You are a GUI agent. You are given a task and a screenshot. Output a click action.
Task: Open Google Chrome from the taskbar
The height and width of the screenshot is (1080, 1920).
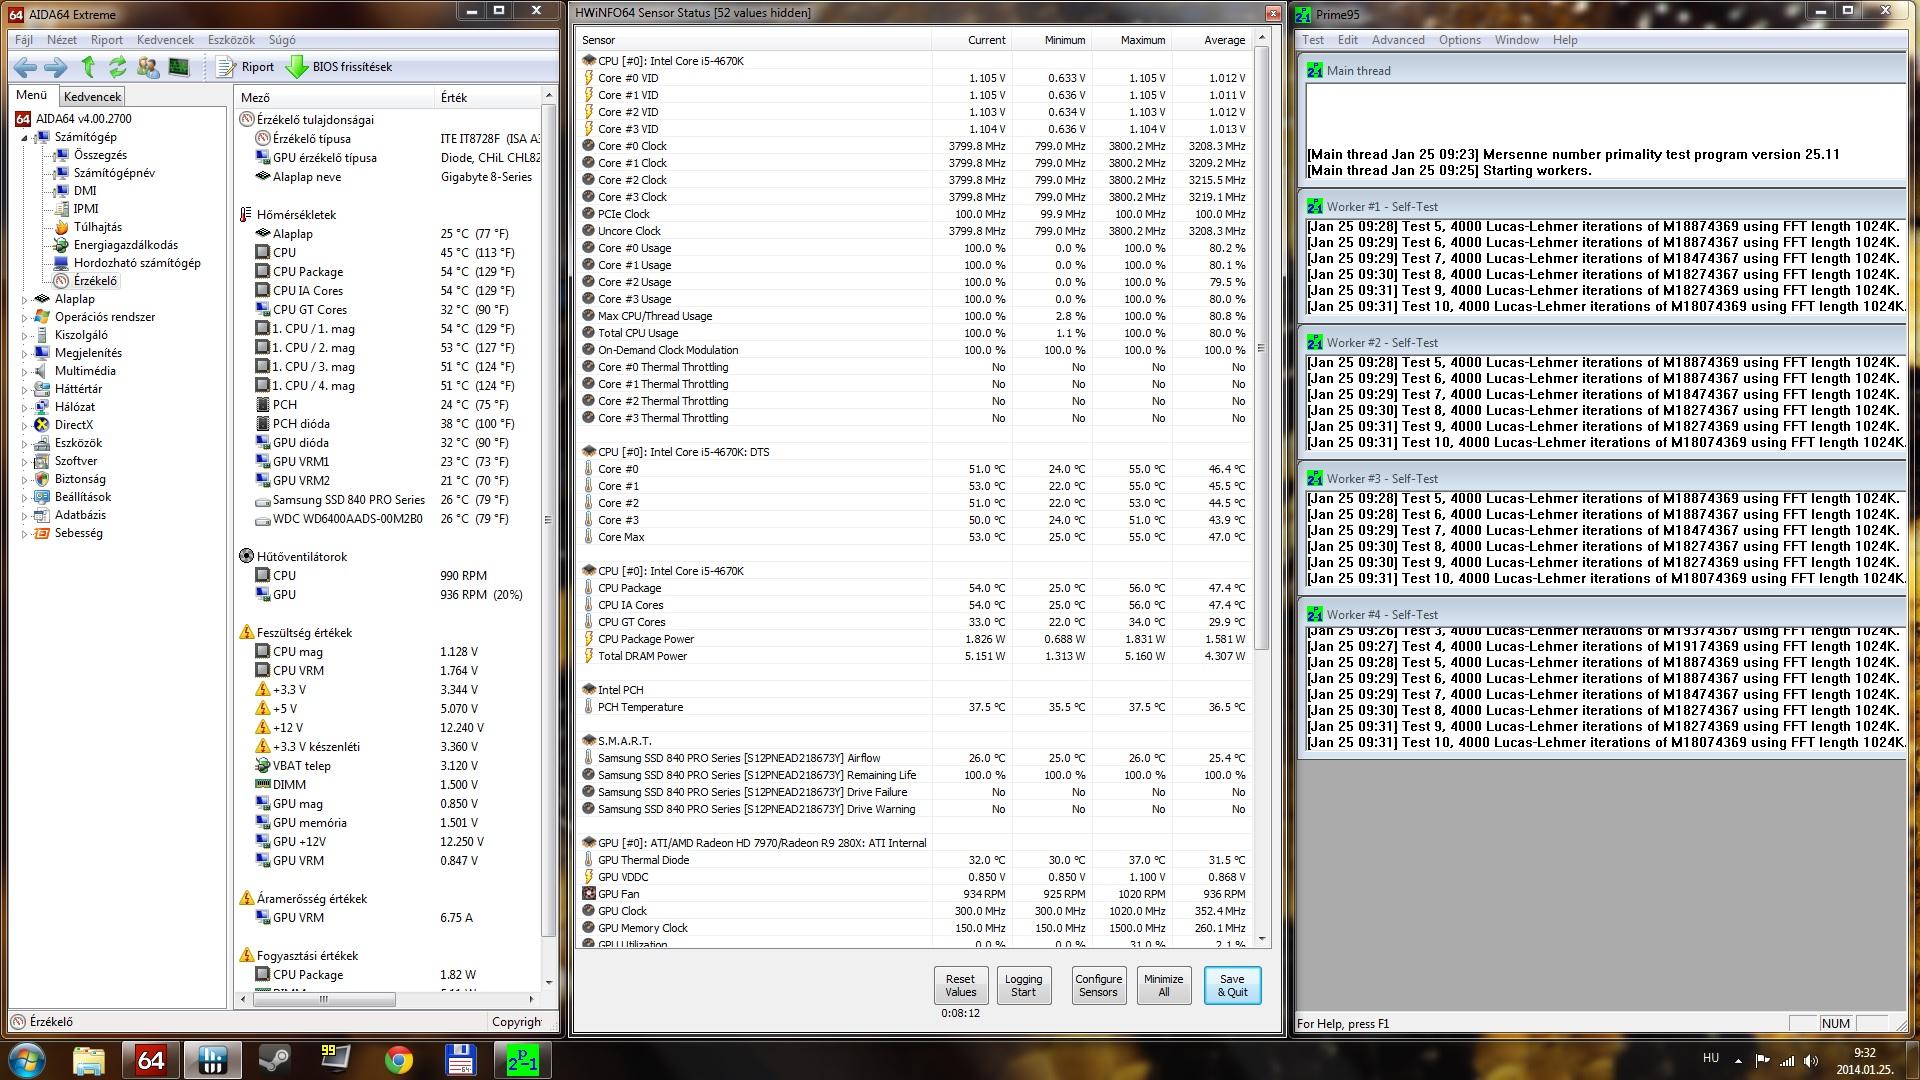coord(398,1060)
